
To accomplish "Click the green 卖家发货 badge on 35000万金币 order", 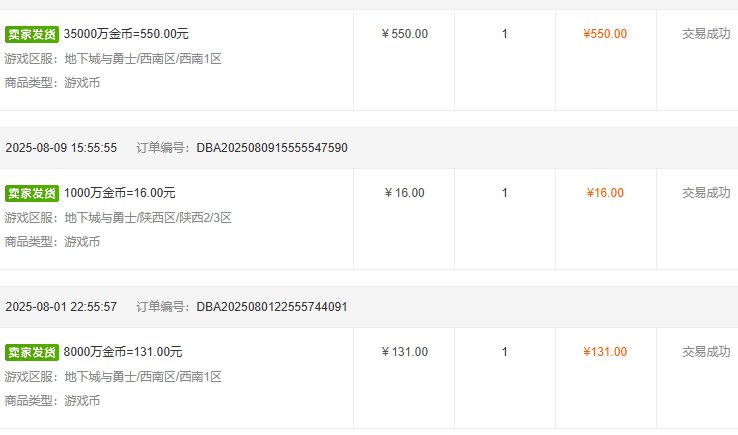I will point(32,34).
